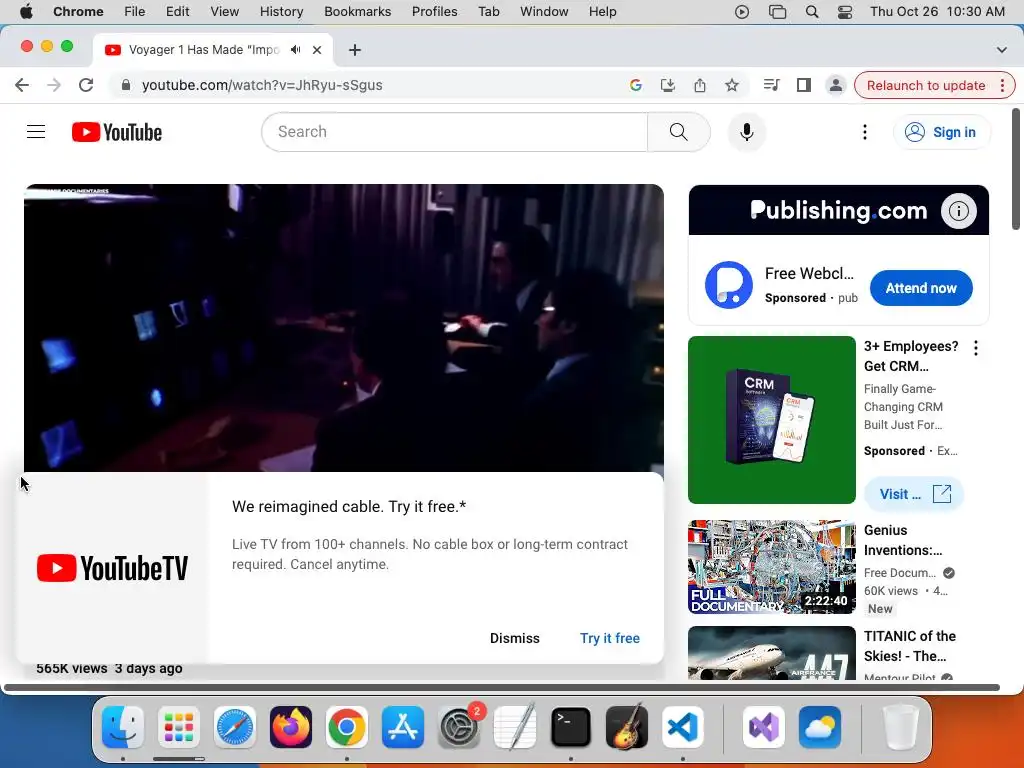Select the Voyager 1 tab
The width and height of the screenshot is (1024, 768).
tap(212, 50)
